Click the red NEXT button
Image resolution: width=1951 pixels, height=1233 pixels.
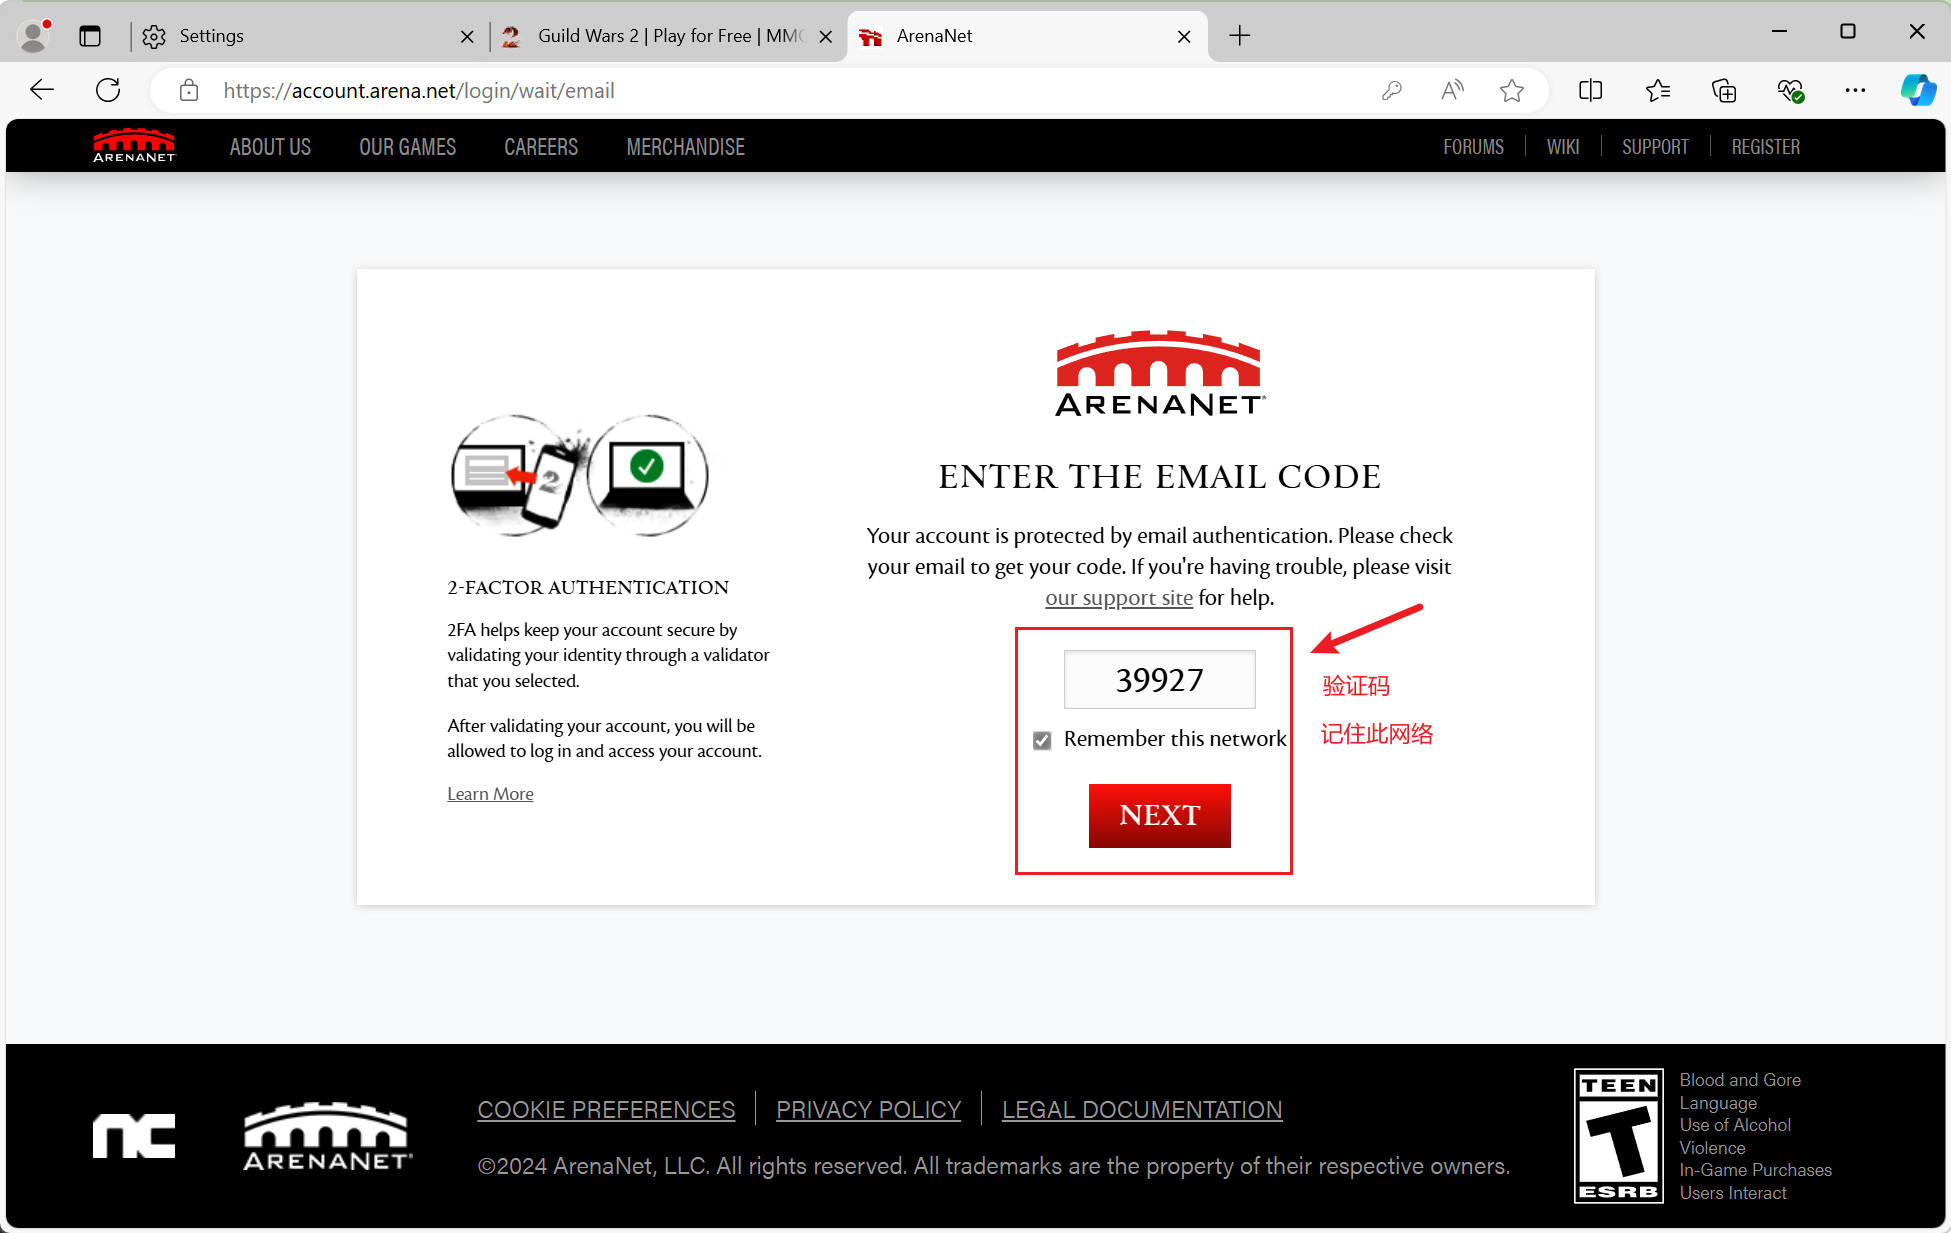(x=1159, y=815)
